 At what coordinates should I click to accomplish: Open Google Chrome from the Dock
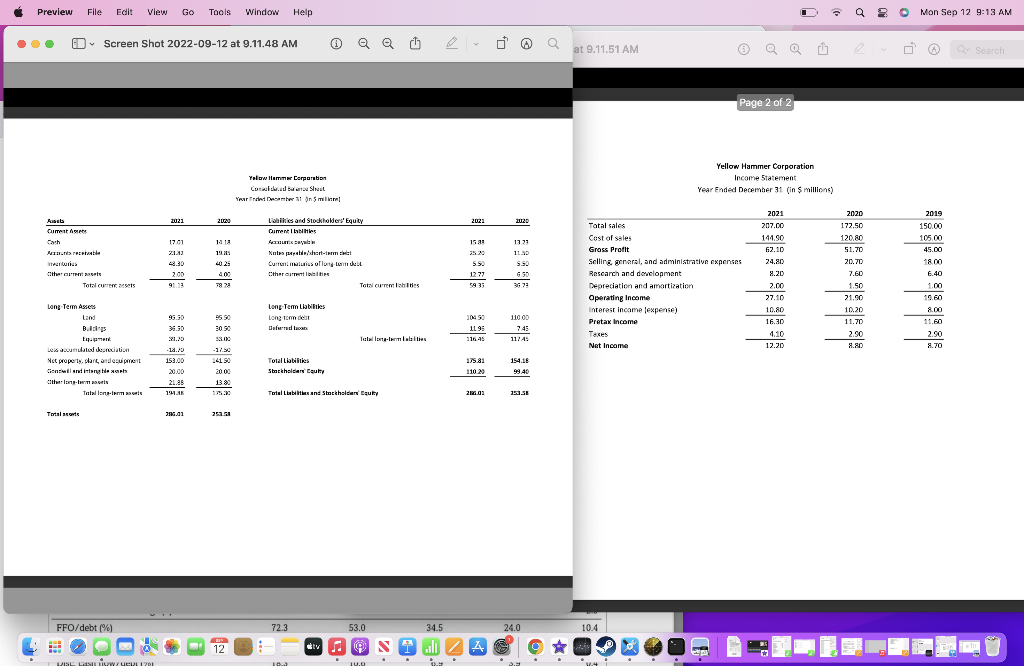pos(535,646)
